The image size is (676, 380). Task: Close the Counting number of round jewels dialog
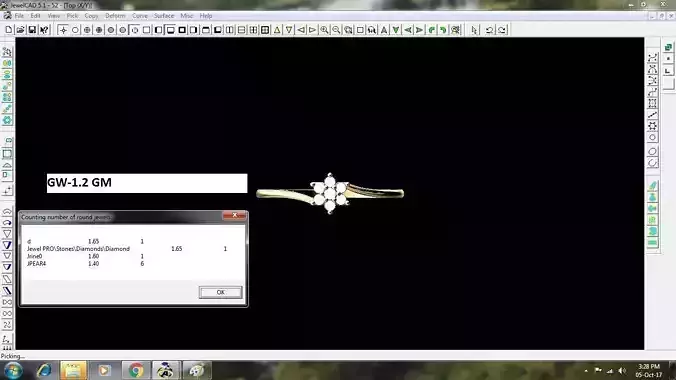pos(235,215)
